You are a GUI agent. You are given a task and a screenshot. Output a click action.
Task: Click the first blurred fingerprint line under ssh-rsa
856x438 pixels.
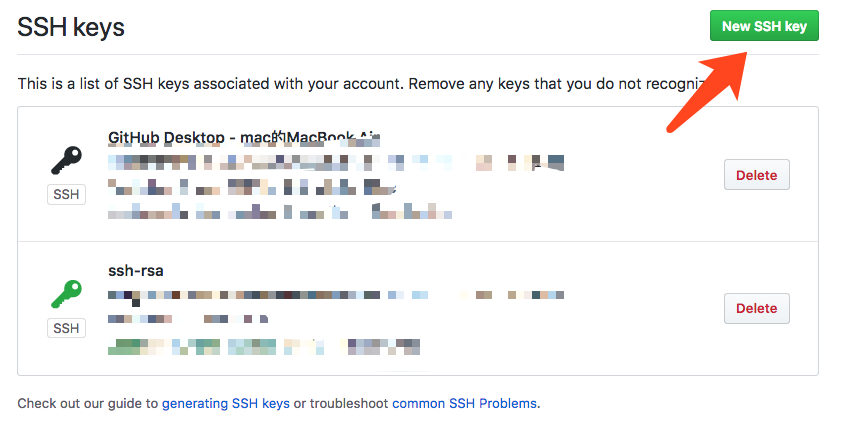[336, 296]
